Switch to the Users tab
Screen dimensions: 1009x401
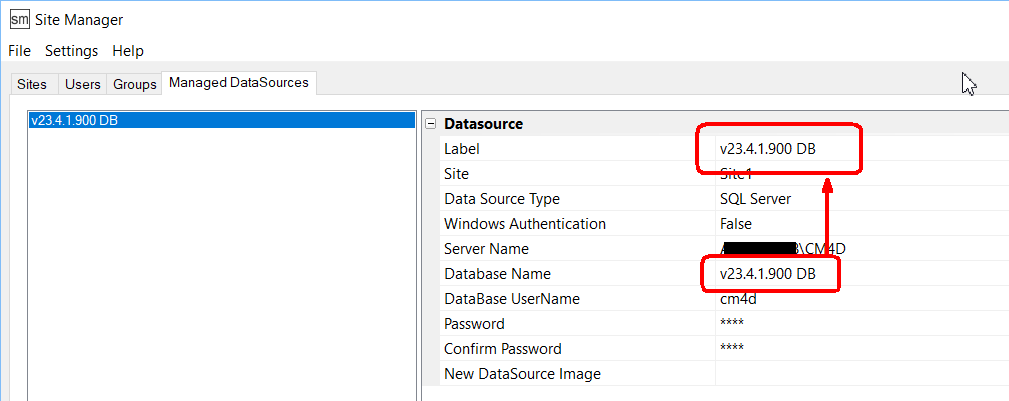pos(83,85)
